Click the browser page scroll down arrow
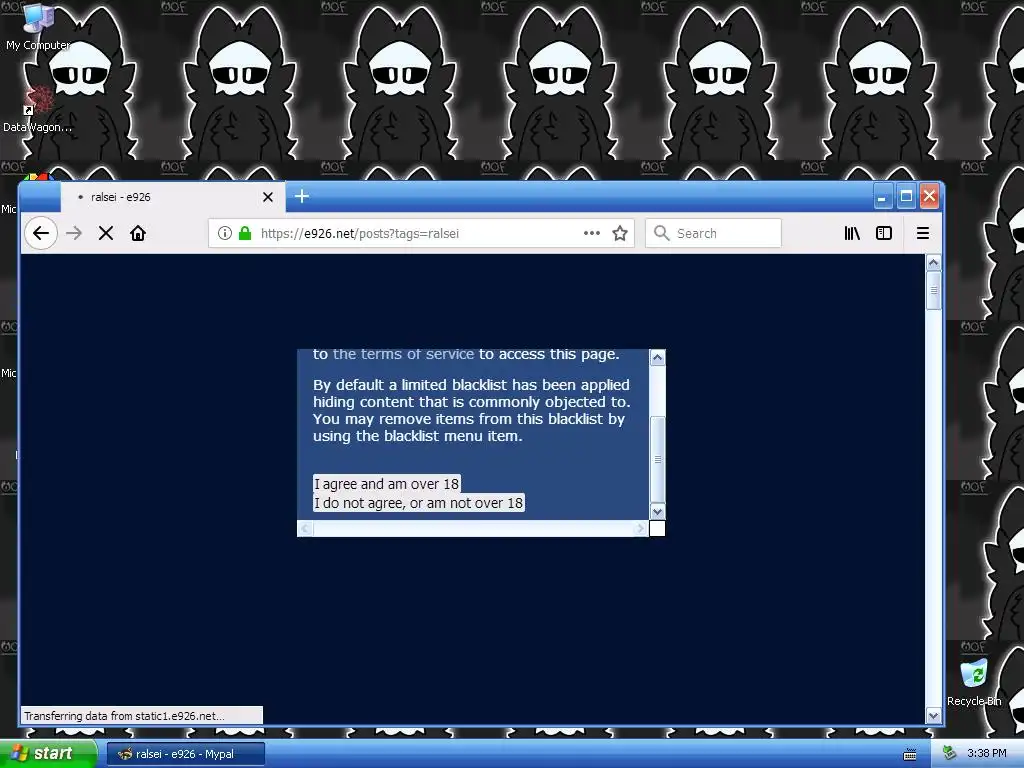This screenshot has width=1024, height=768. 934,716
